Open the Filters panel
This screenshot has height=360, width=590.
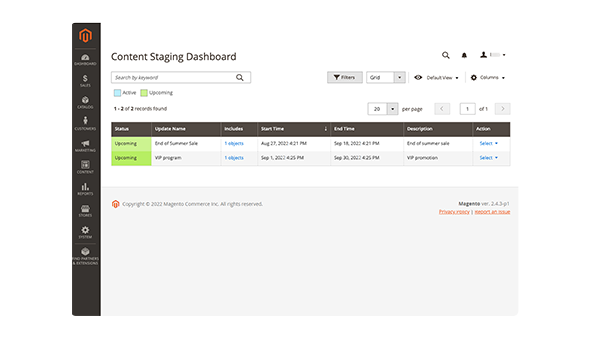coord(345,77)
